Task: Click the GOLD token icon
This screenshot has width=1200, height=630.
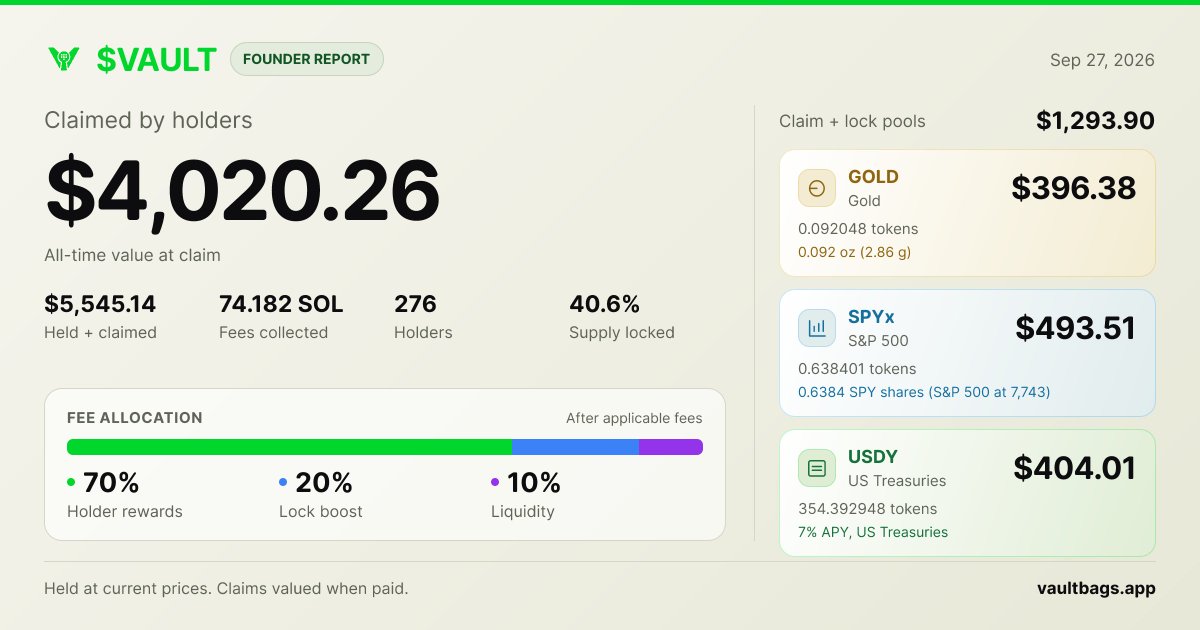Action: (817, 188)
